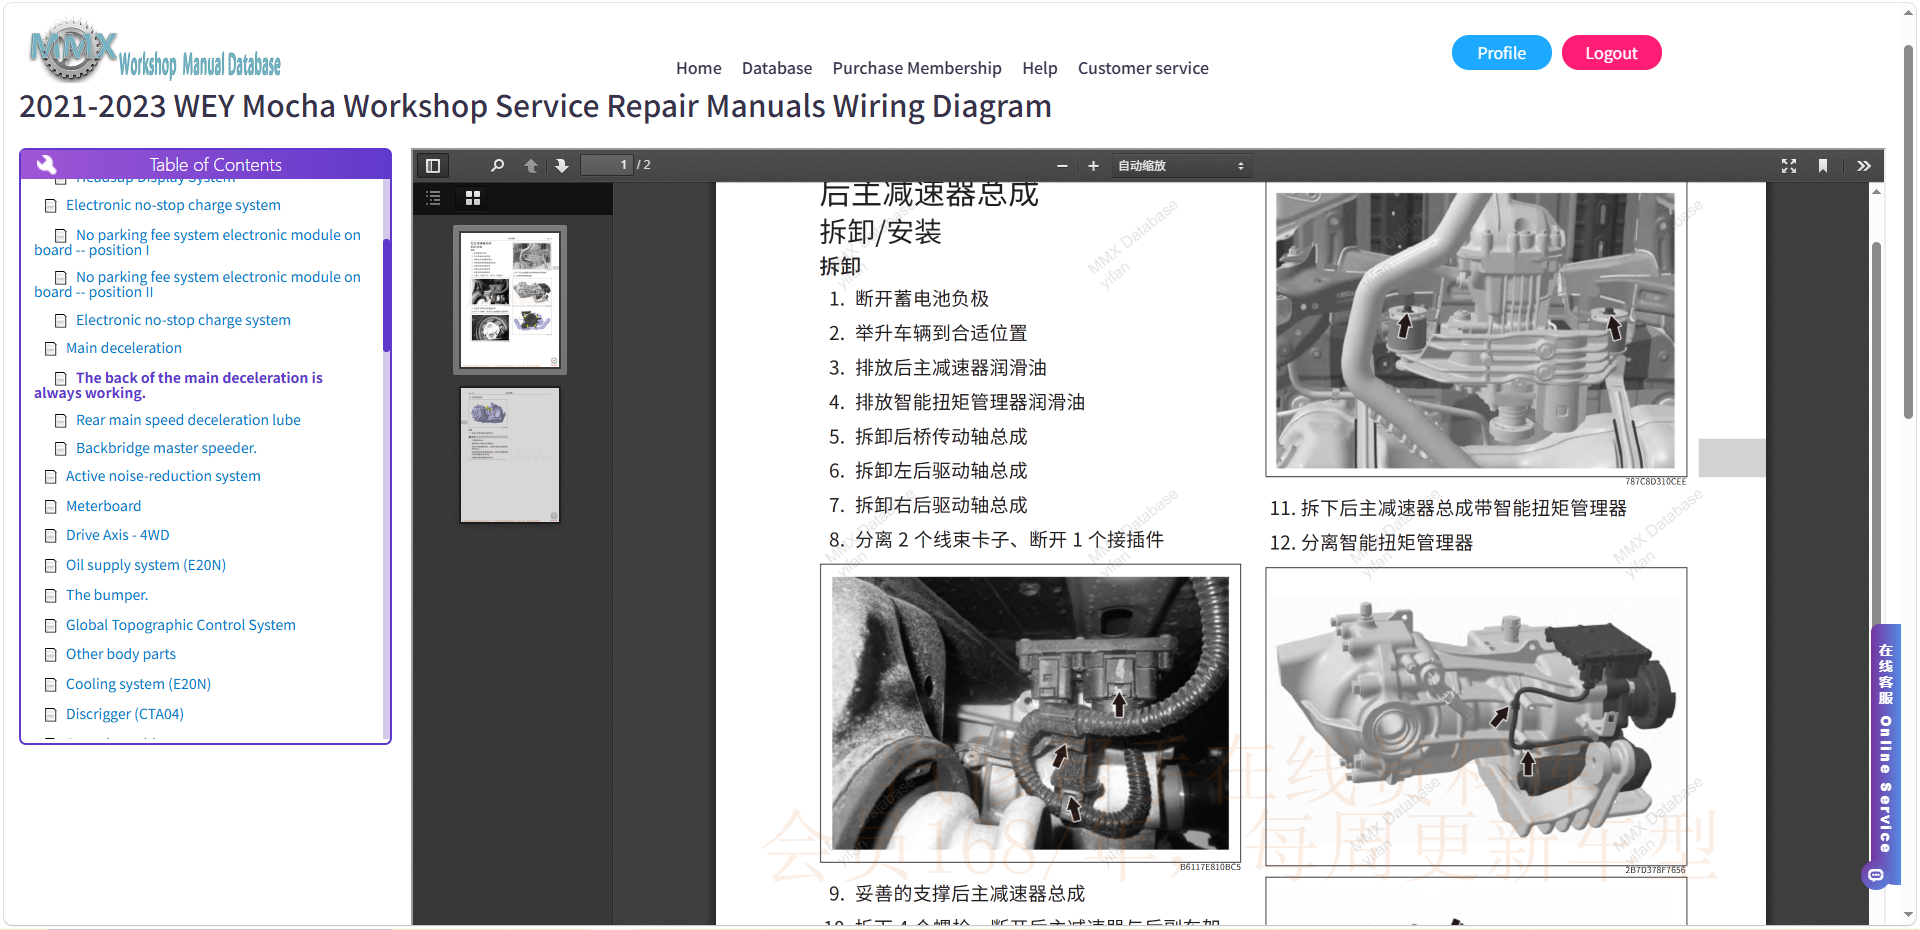Open the Home menu item

pos(698,68)
